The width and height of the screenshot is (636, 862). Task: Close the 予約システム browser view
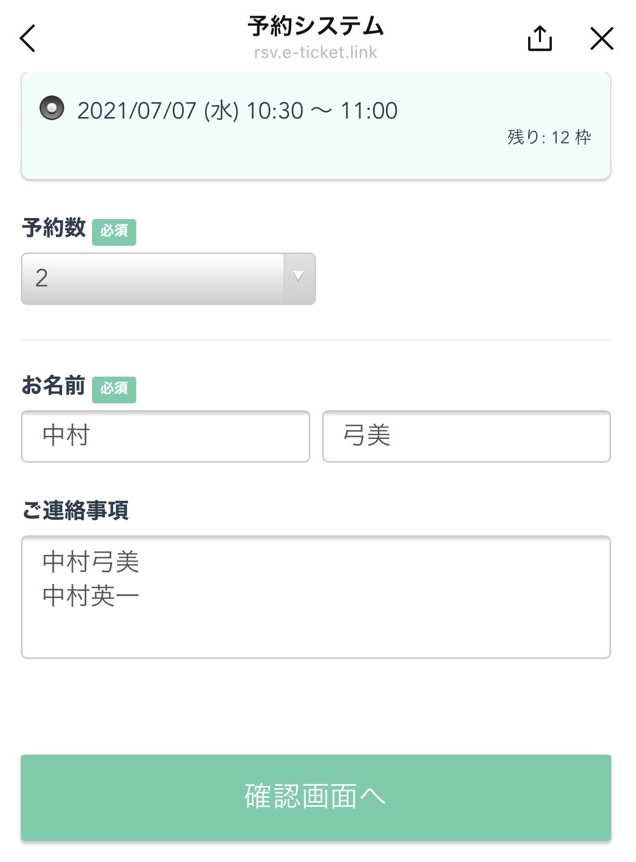pos(602,39)
